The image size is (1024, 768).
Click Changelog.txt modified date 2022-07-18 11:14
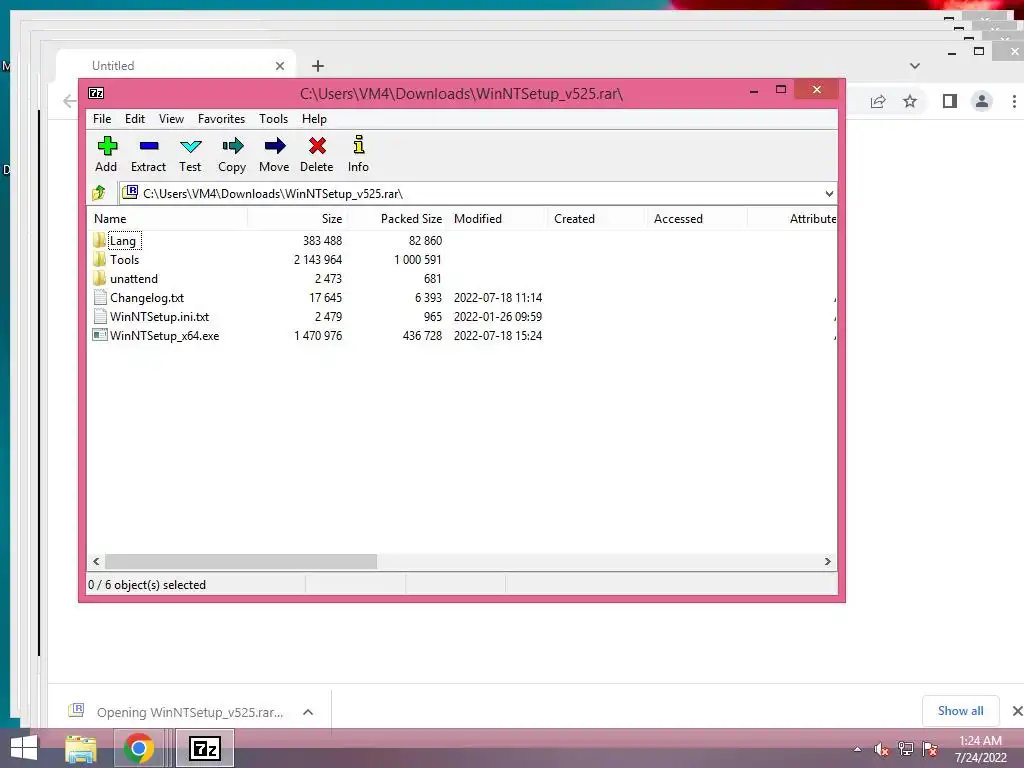click(x=498, y=298)
